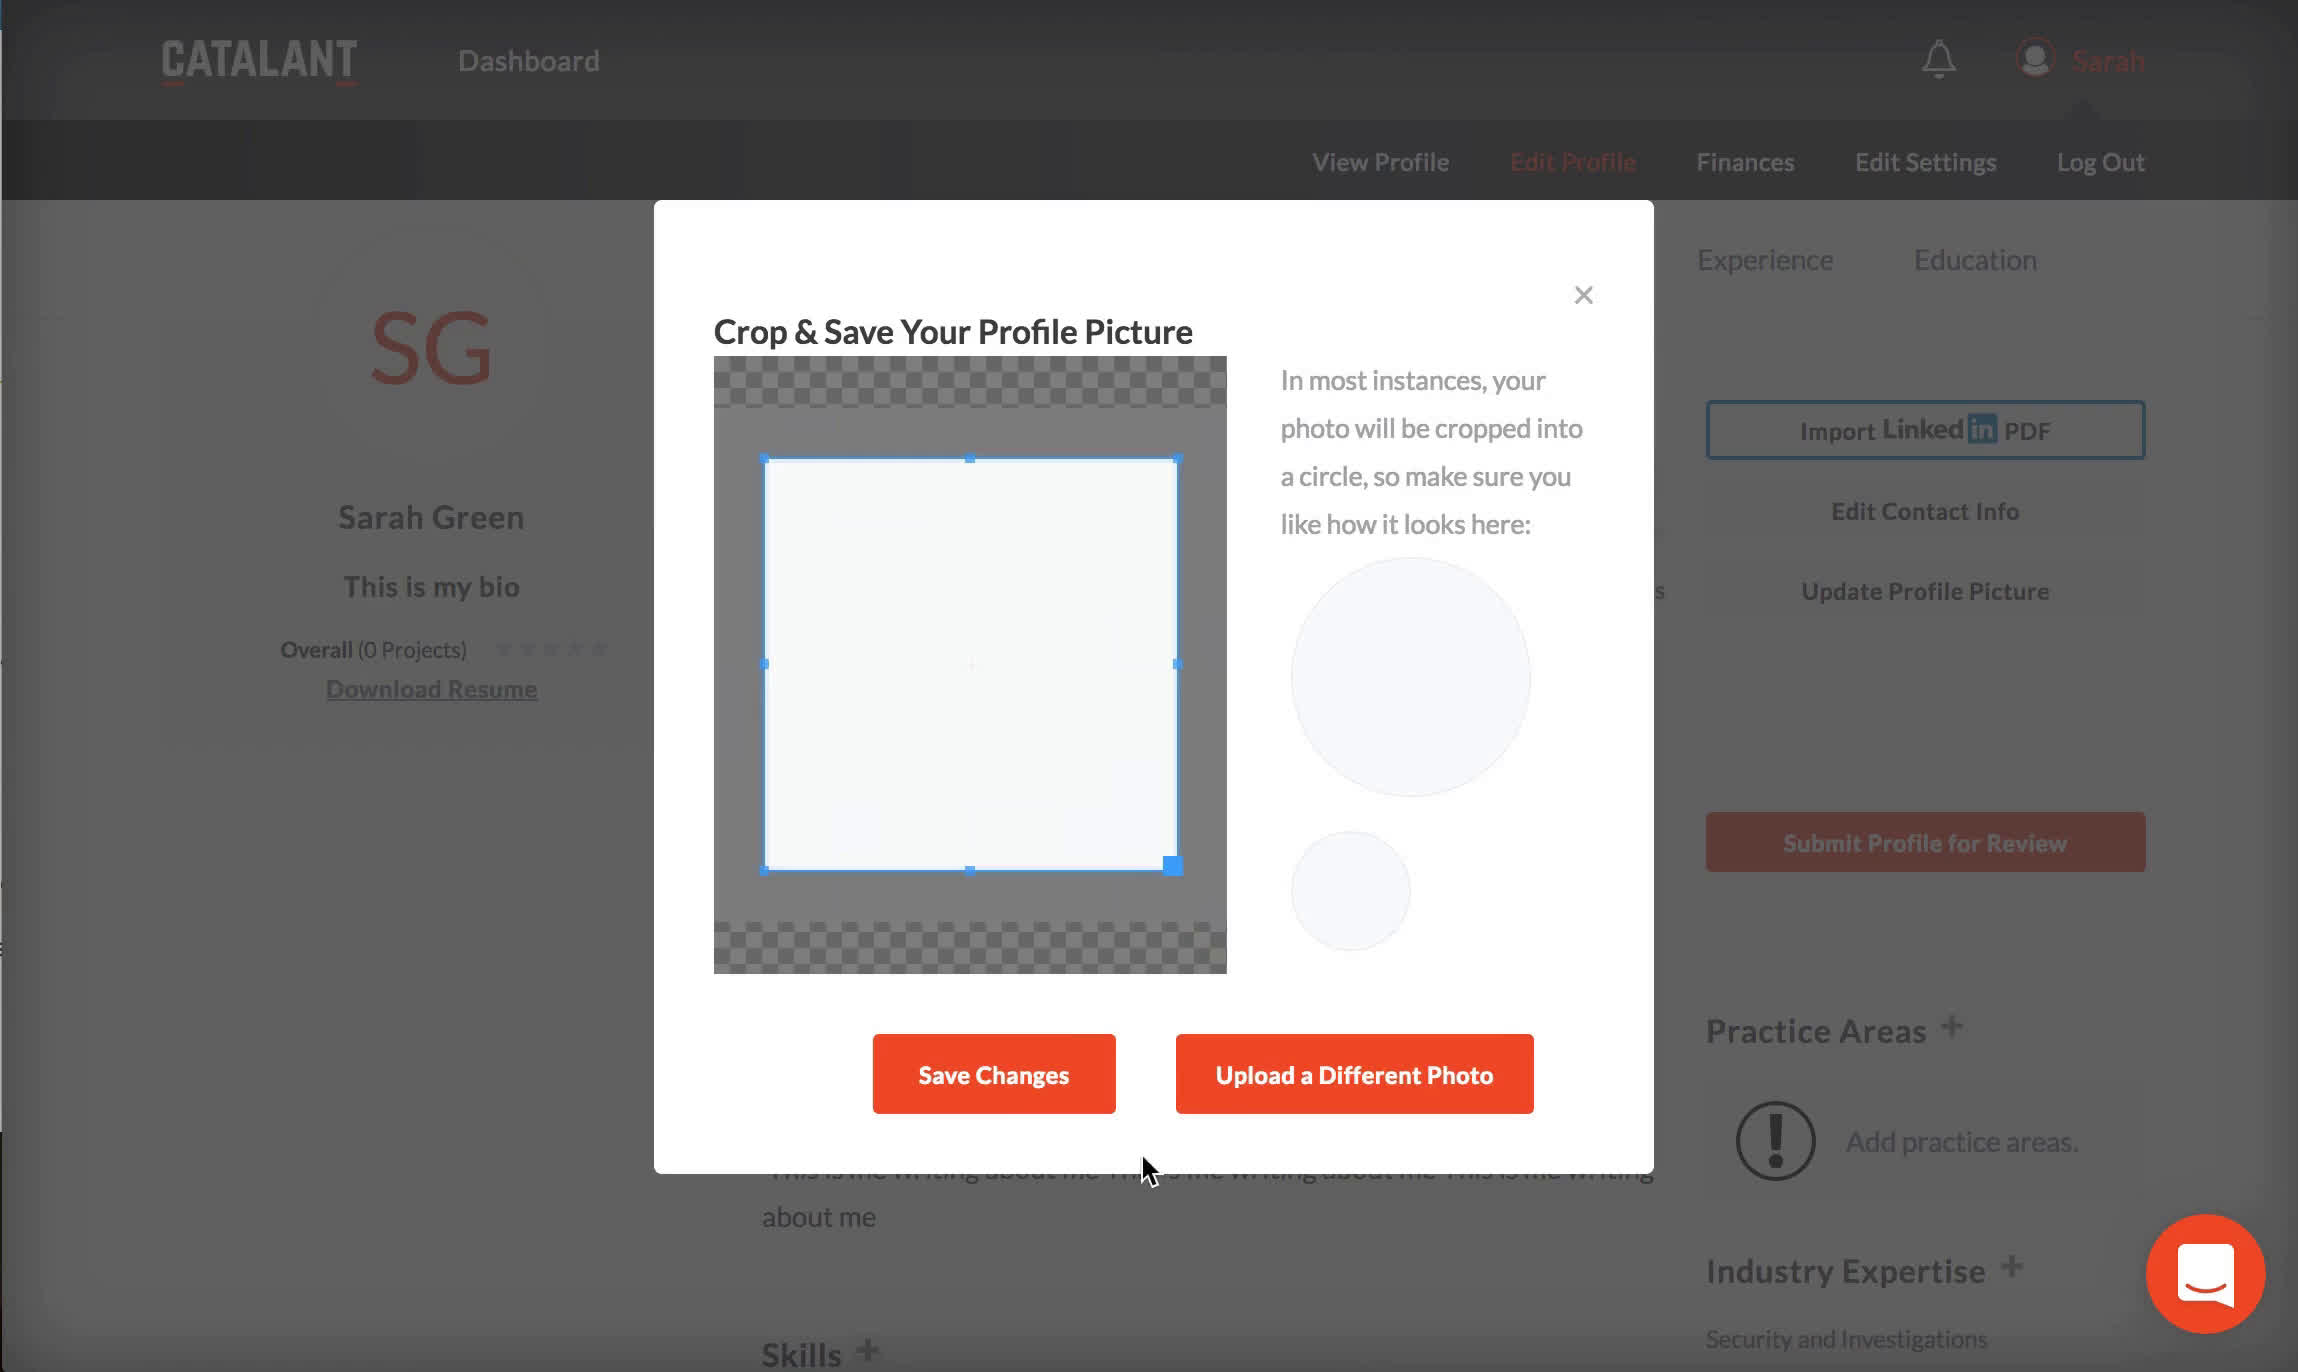Open the Edit Profile tab
2298x1372 pixels.
tap(1571, 162)
